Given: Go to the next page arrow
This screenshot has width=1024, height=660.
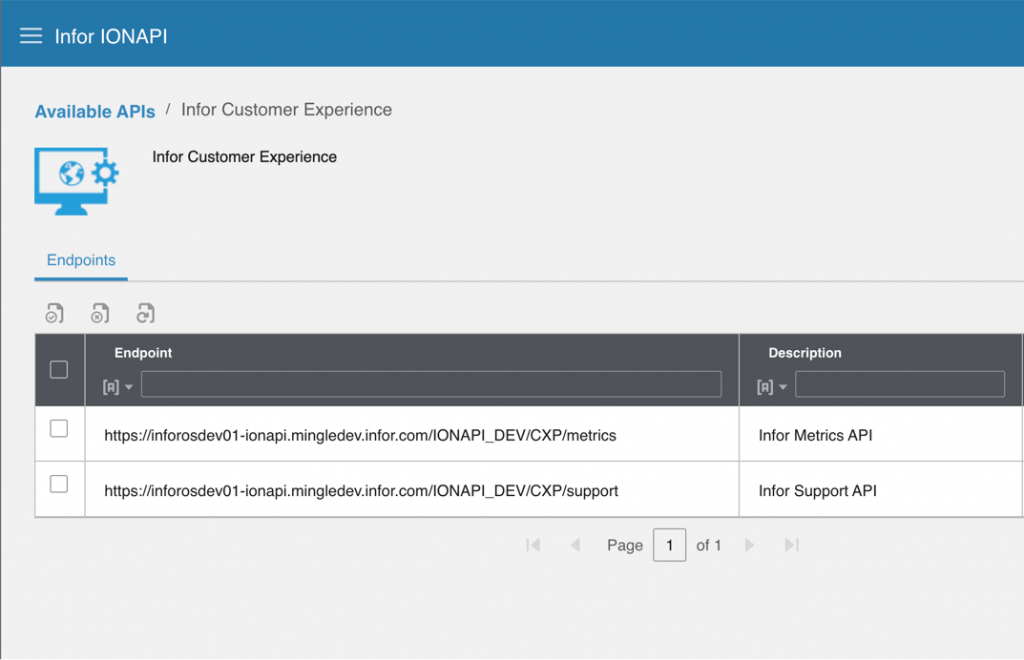Looking at the screenshot, I should point(749,545).
